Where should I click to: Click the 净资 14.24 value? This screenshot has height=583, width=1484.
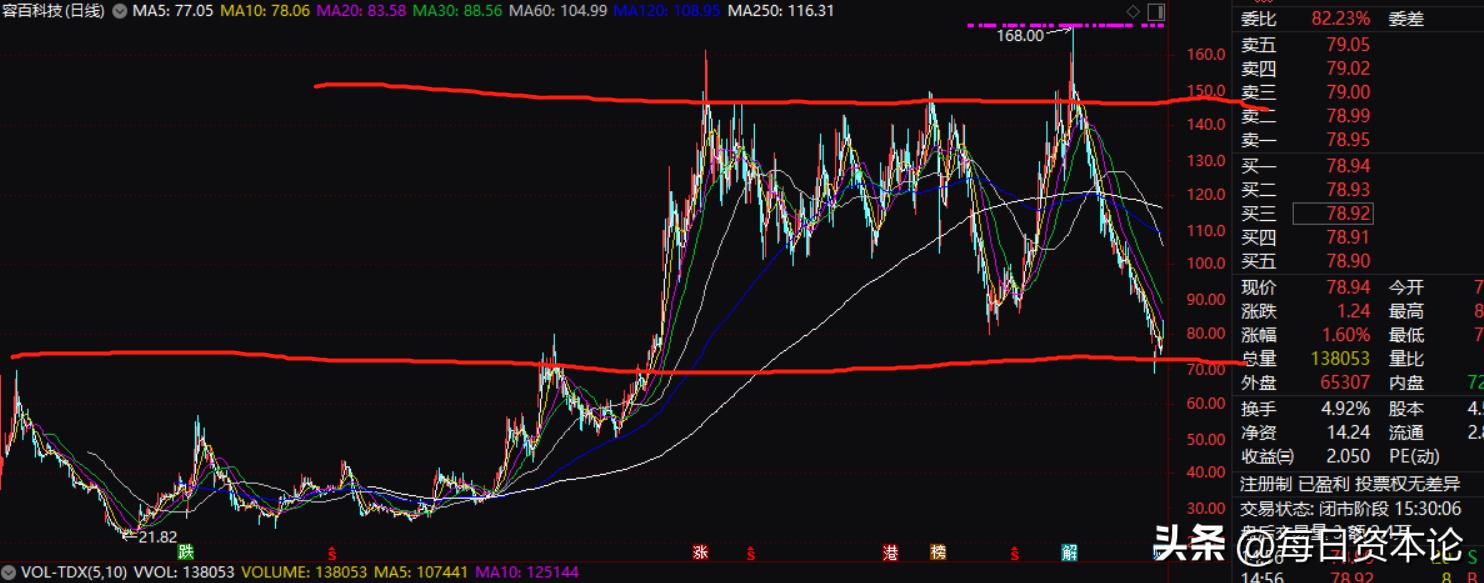(x=1348, y=433)
